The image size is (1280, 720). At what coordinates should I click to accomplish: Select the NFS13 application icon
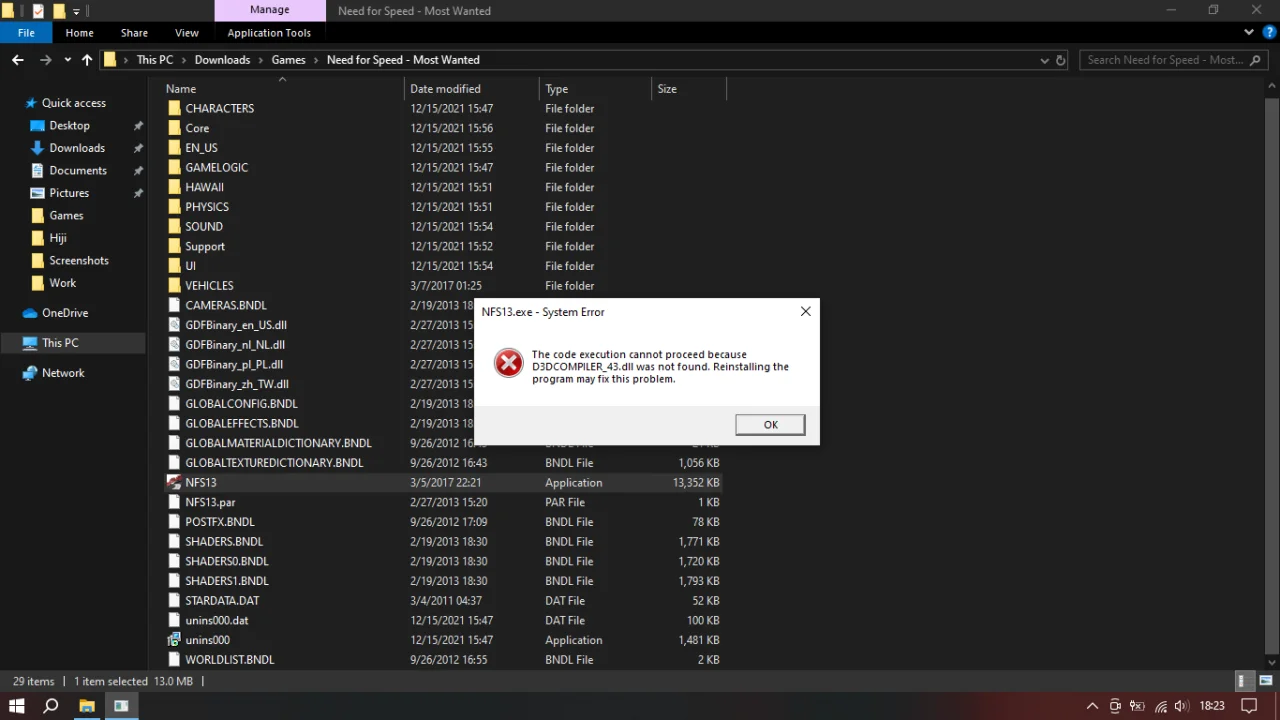pyautogui.click(x=174, y=482)
